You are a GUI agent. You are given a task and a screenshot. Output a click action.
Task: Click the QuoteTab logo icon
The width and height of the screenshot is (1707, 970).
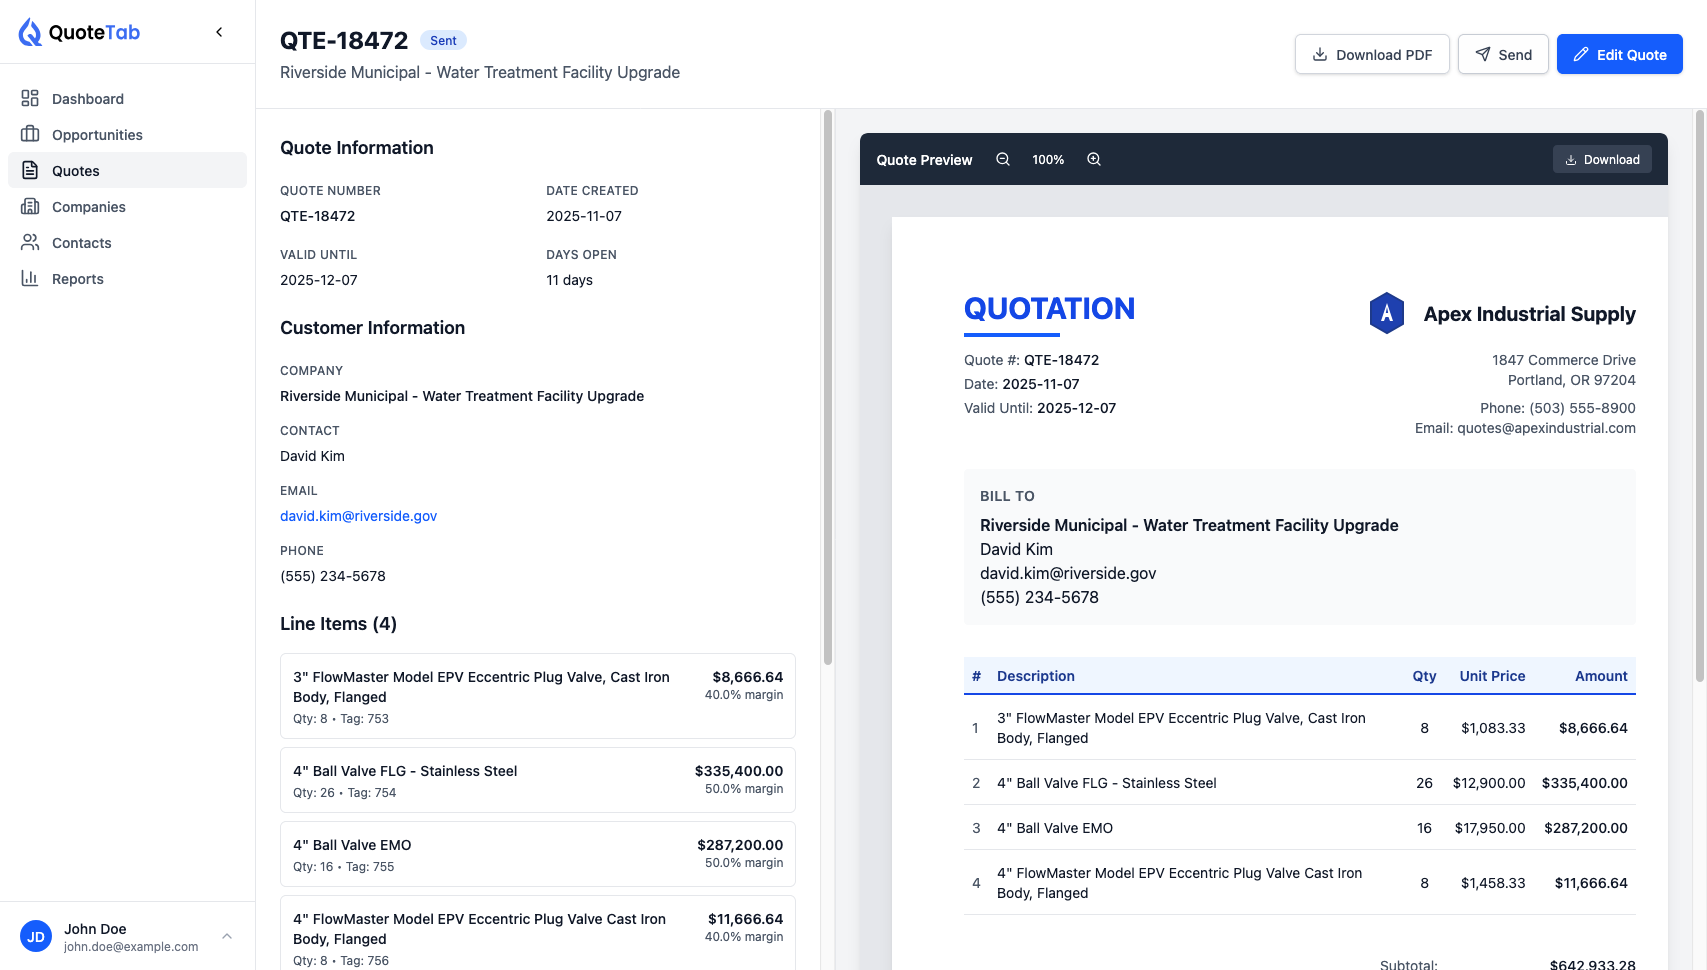[x=31, y=32]
